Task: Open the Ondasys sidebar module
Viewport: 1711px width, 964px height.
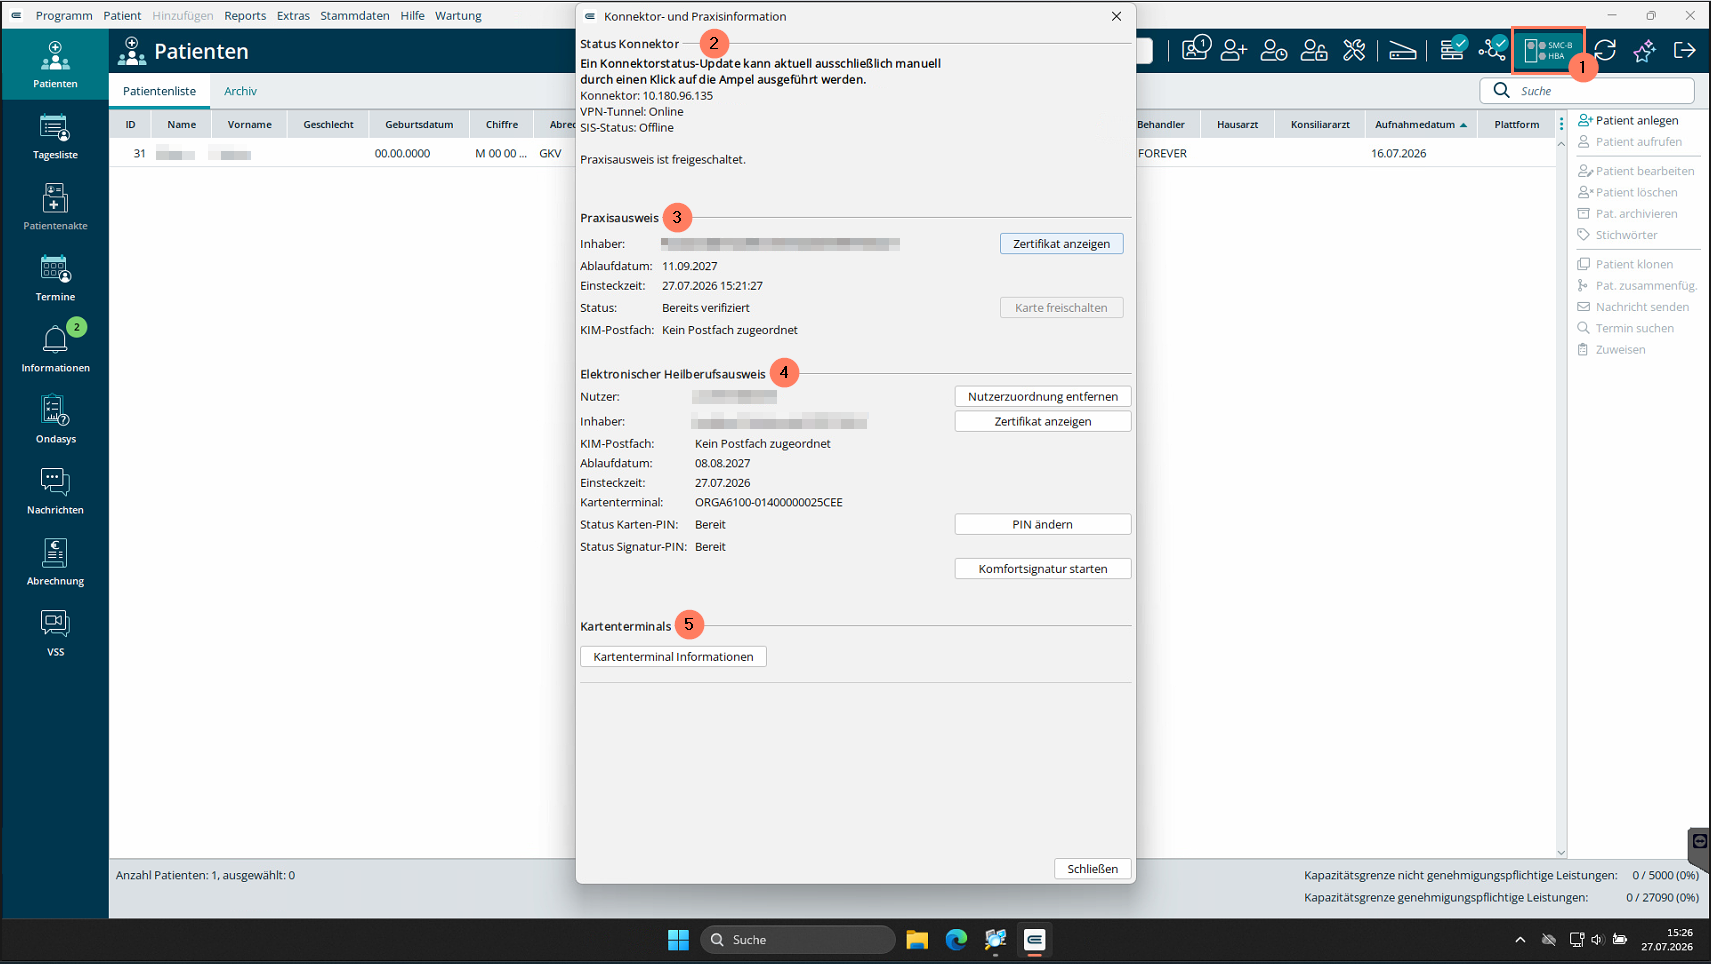Action: coord(55,420)
